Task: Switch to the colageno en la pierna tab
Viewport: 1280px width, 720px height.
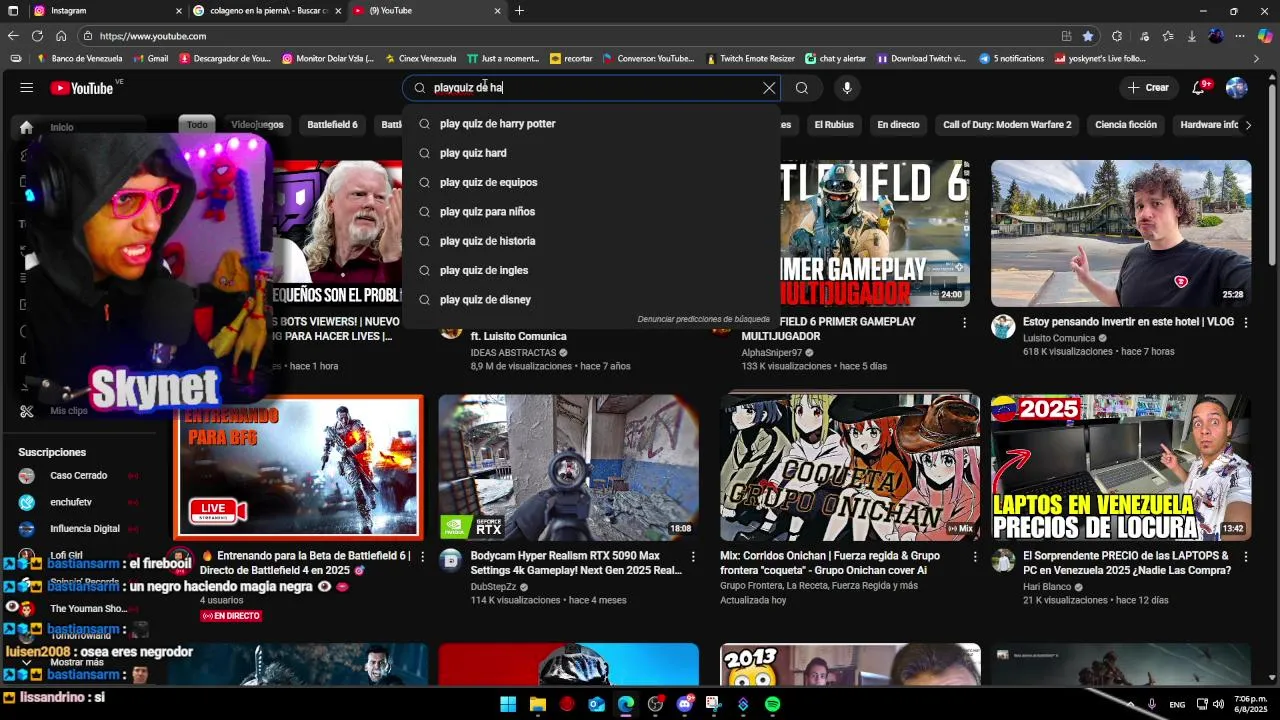Action: coord(267,11)
